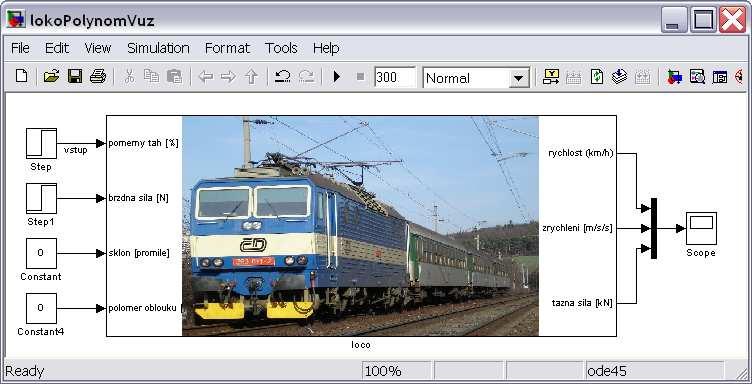The image size is (752, 384).
Task: Navigate forward with right arrow icon
Action: tap(228, 77)
